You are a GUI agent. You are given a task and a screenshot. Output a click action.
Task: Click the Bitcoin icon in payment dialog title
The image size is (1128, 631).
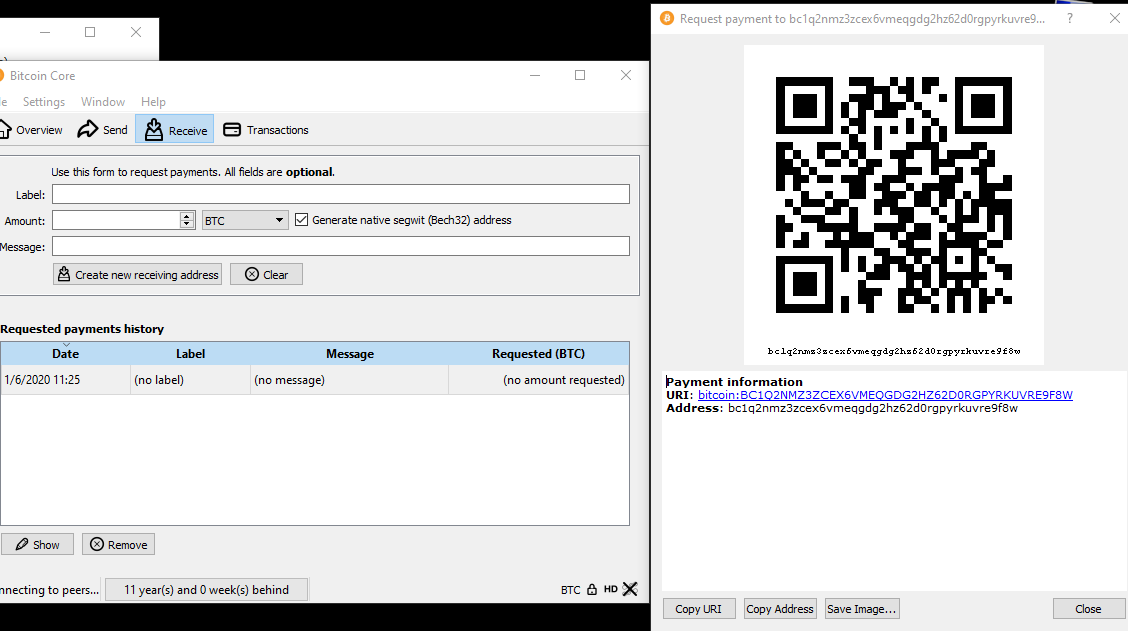pos(667,19)
